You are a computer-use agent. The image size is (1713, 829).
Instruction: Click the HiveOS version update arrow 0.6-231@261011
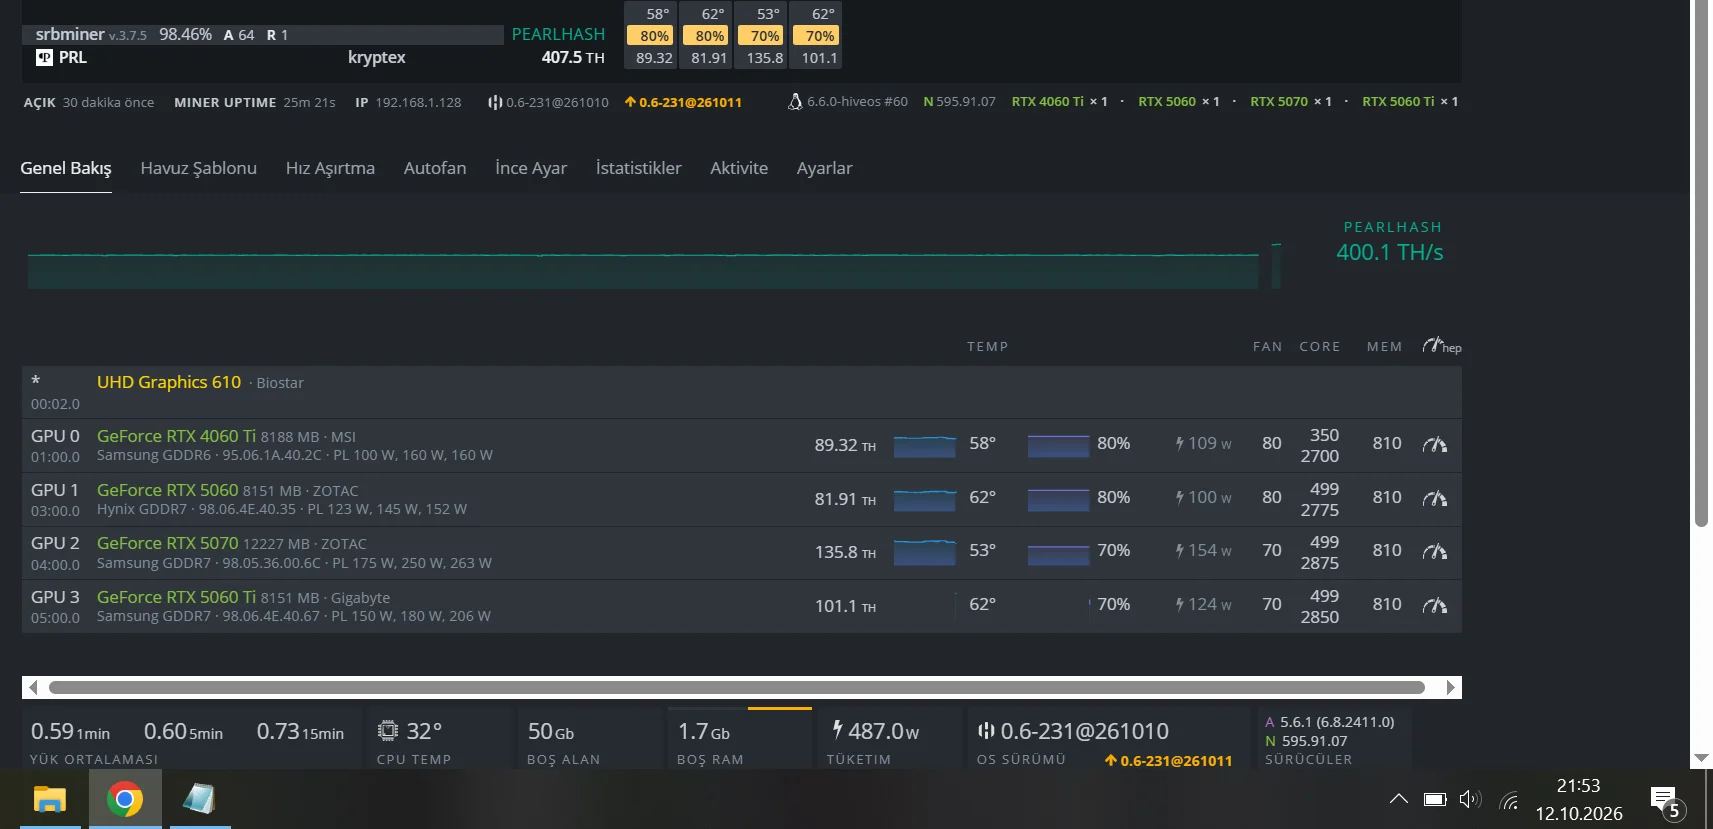point(683,102)
